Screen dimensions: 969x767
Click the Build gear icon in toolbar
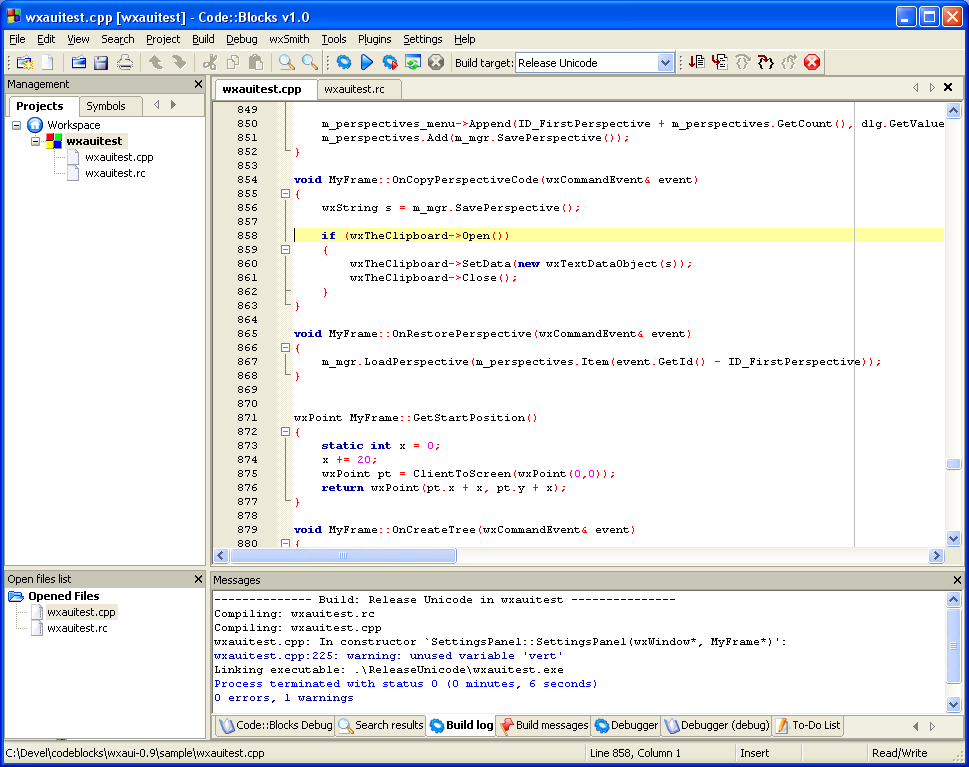(x=343, y=63)
